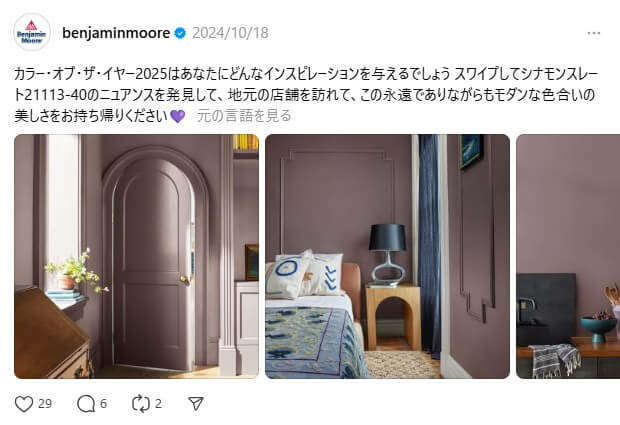Image resolution: width=620 pixels, height=425 pixels.
Task: Click the blue verified badge
Action: point(180,33)
